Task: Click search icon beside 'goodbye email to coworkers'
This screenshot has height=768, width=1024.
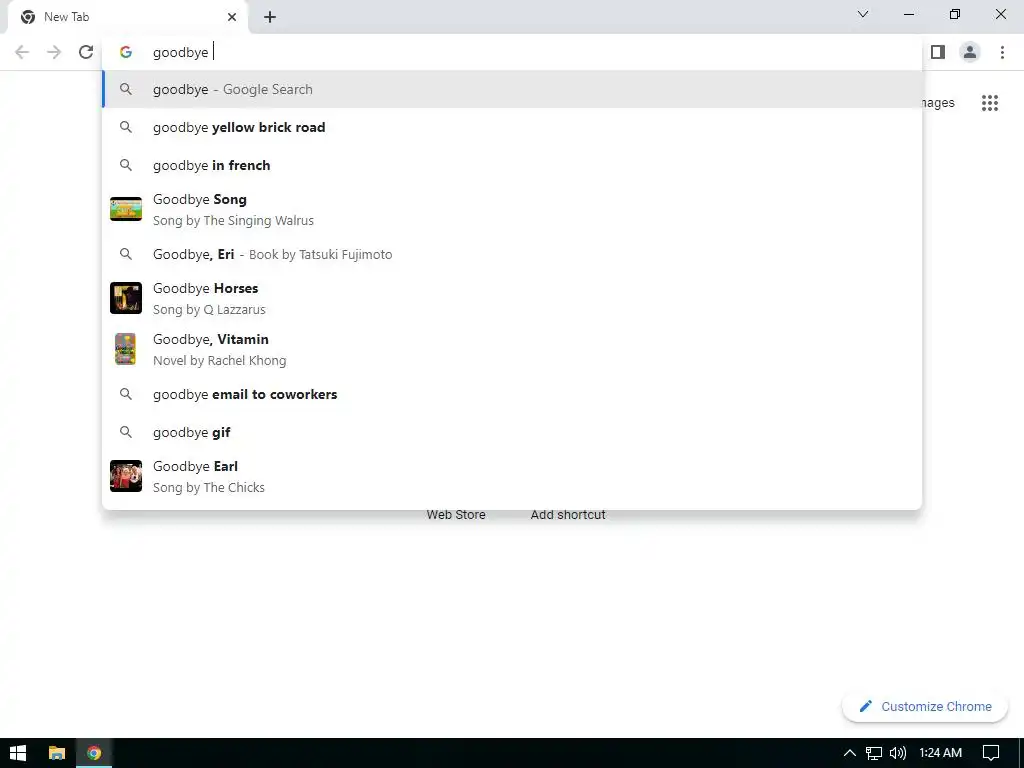Action: 126,394
